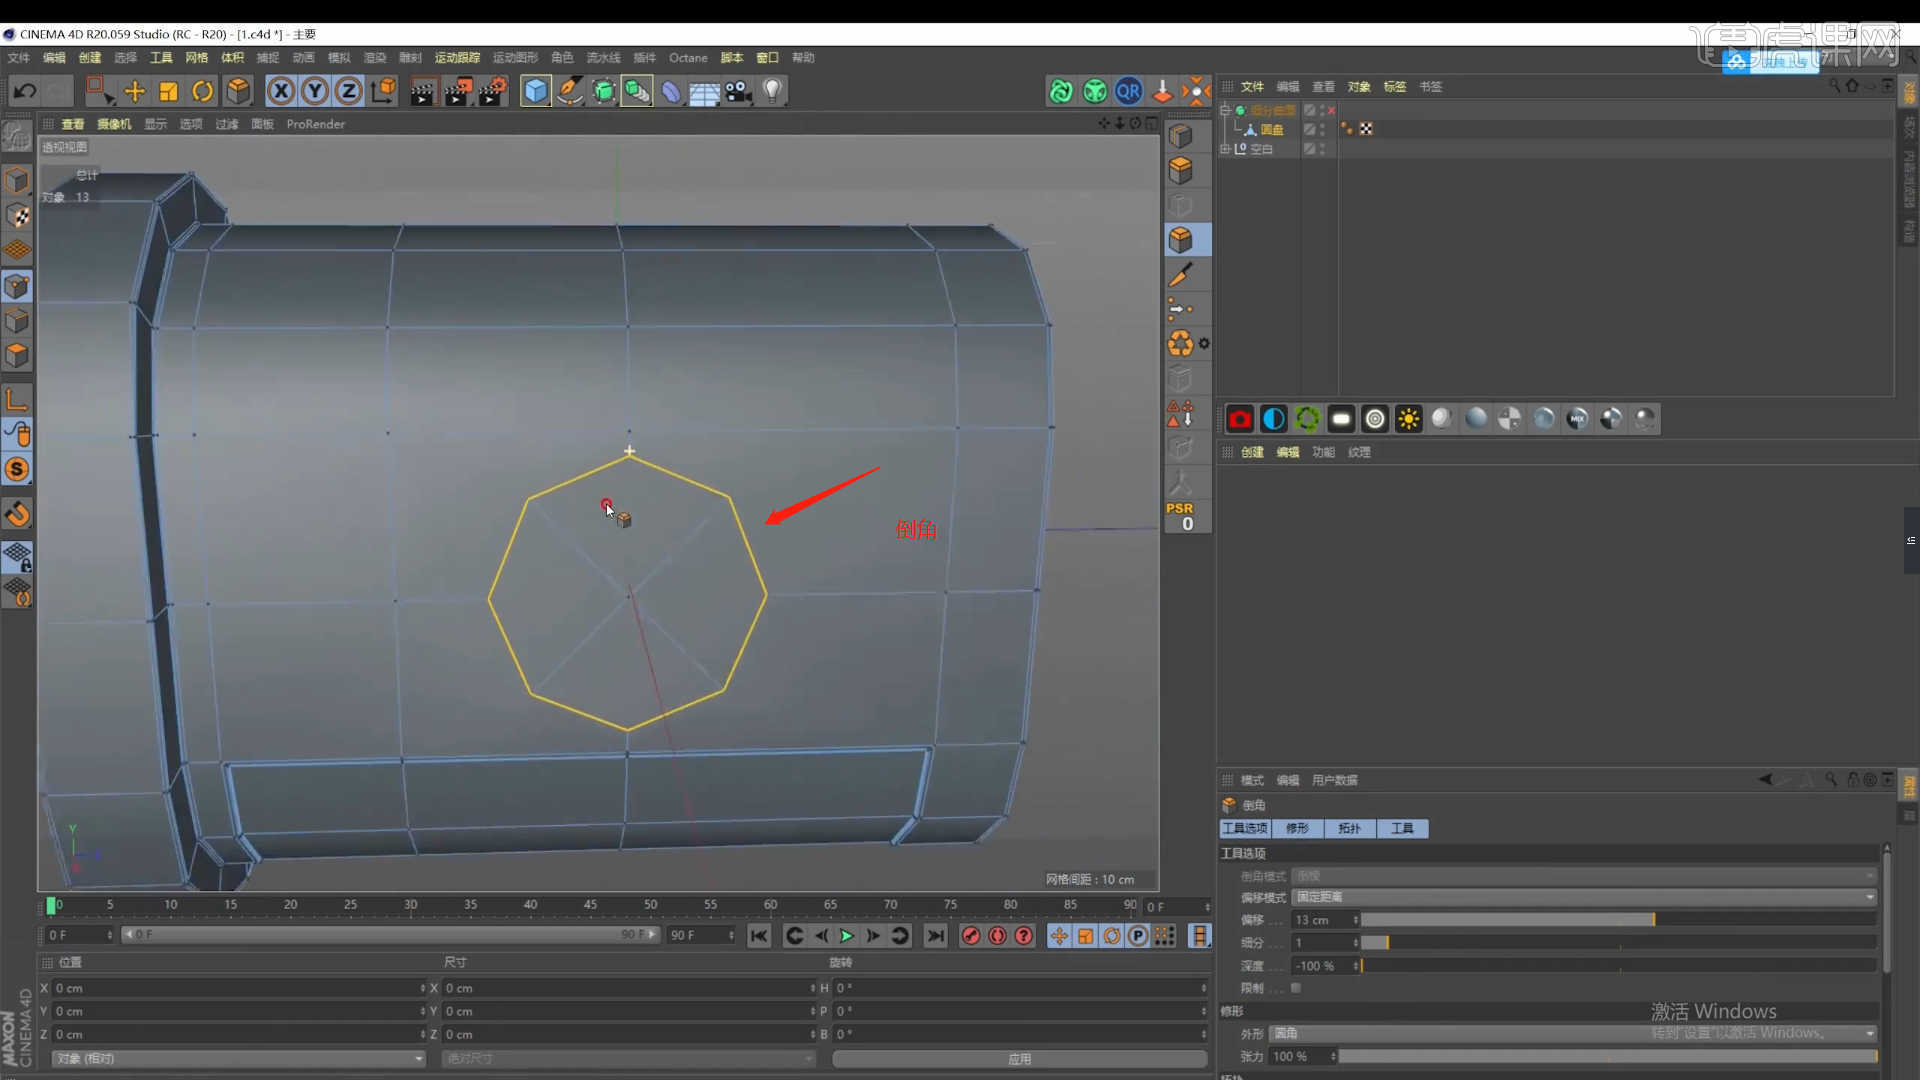
Task: Enable the 限制 checkbox
Action: click(1296, 988)
